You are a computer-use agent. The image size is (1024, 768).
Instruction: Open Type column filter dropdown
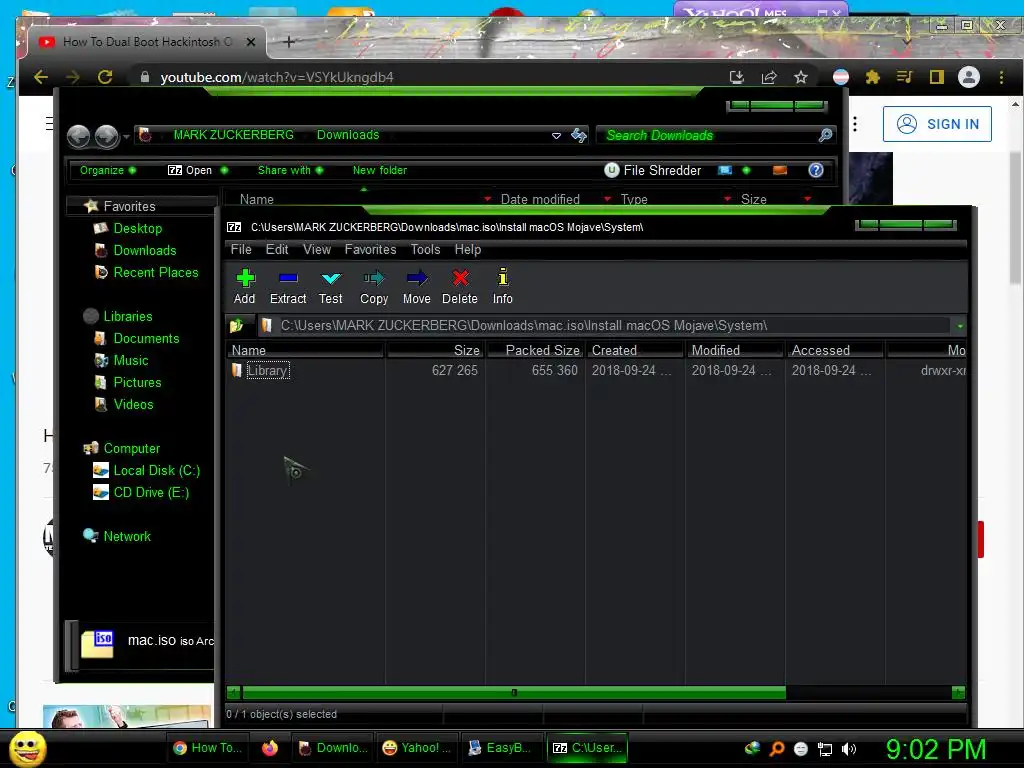coord(728,199)
